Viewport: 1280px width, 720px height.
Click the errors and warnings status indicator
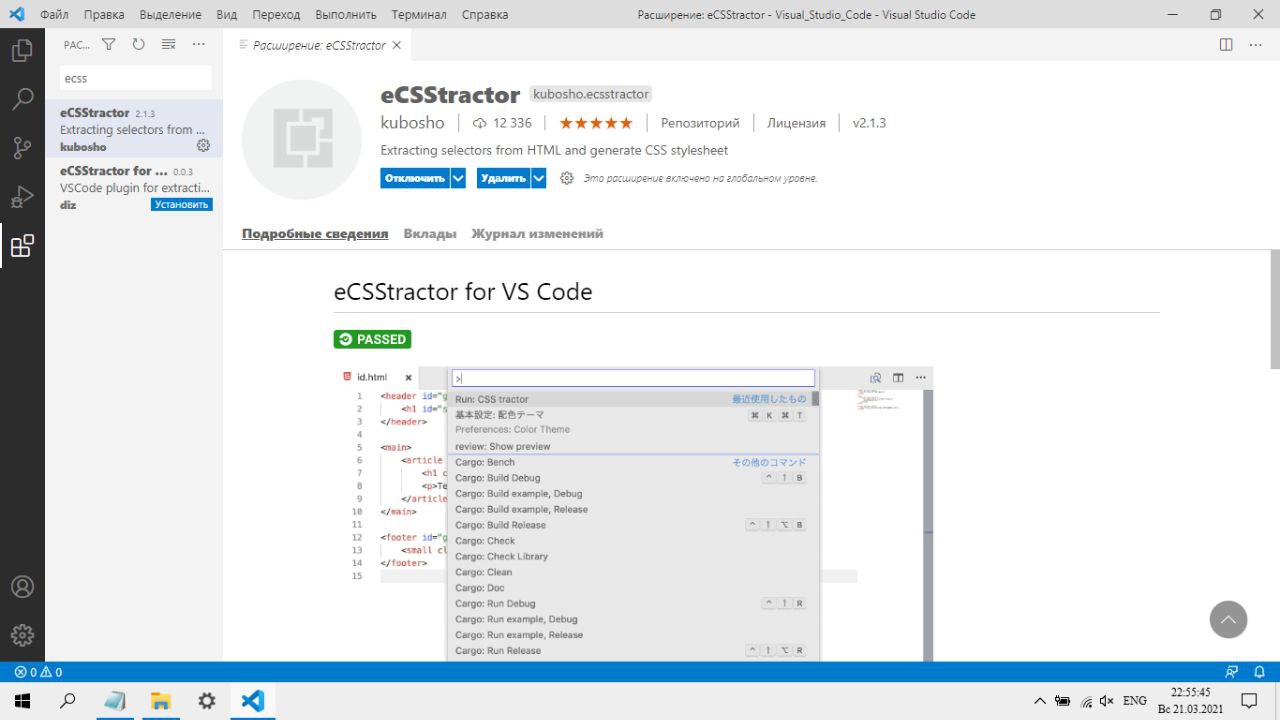tap(38, 672)
